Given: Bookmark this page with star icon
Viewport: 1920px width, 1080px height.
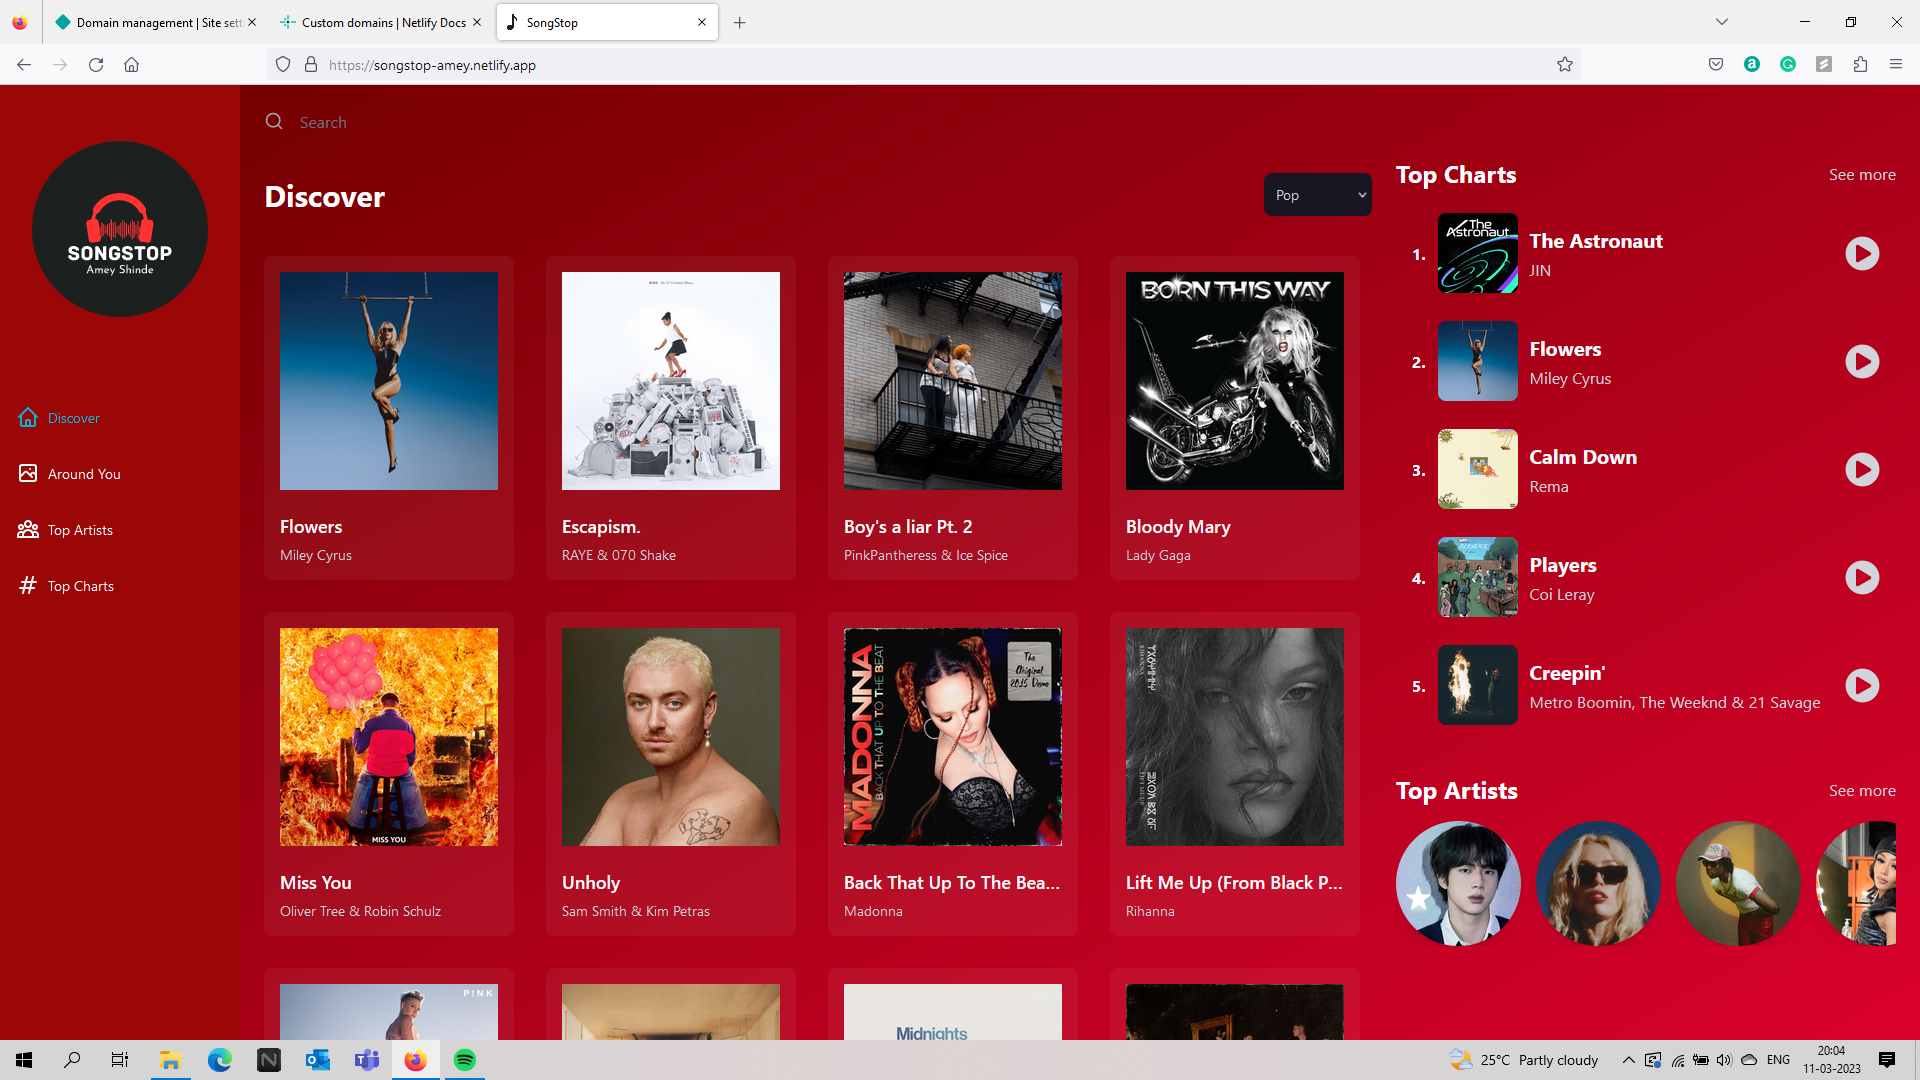Looking at the screenshot, I should click(1565, 65).
